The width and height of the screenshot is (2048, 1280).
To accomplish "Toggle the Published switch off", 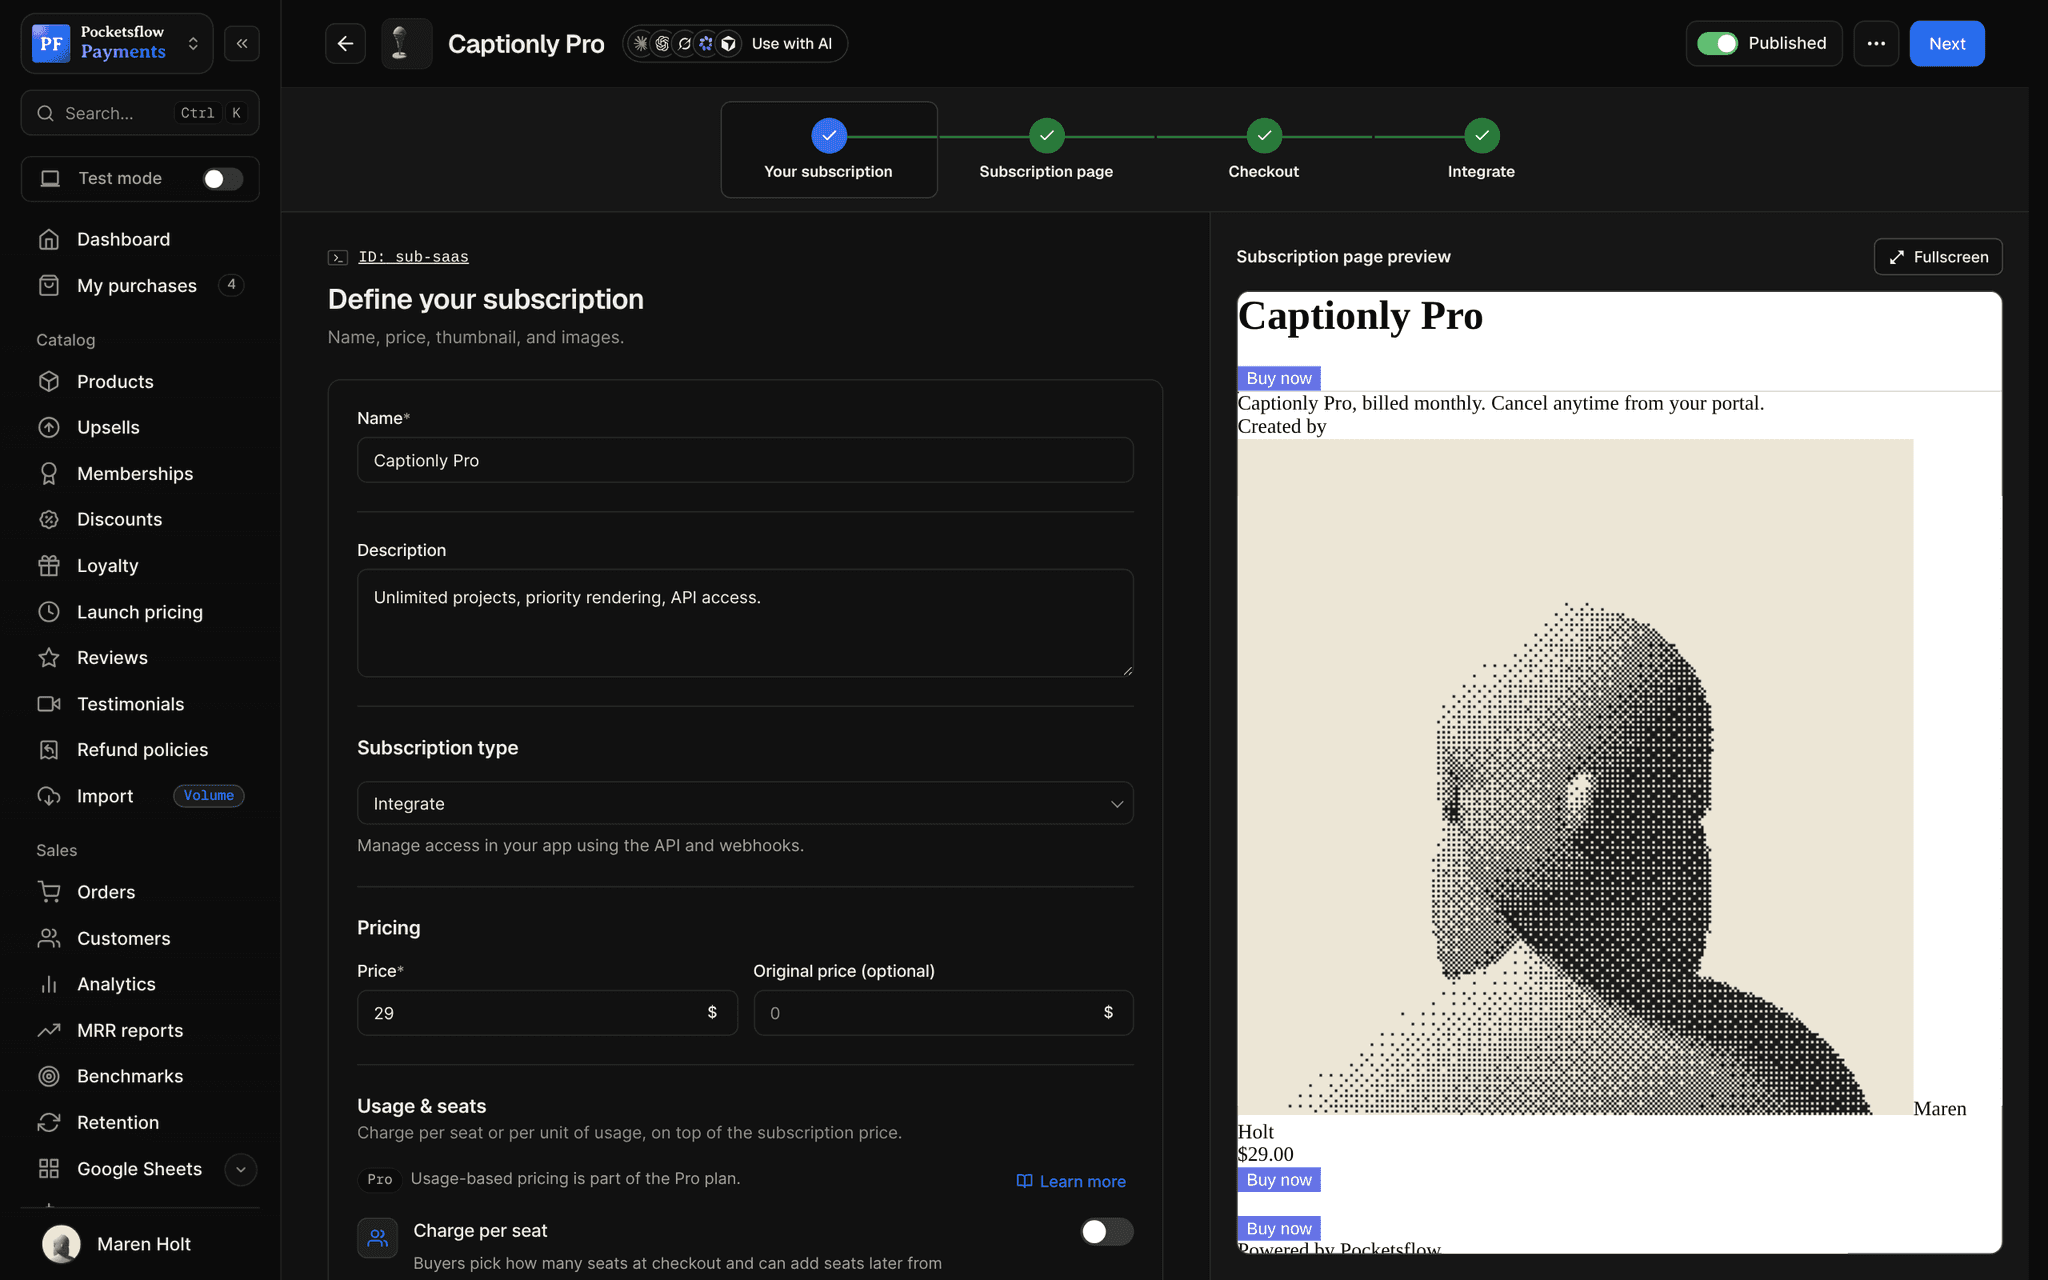I will [x=1717, y=43].
